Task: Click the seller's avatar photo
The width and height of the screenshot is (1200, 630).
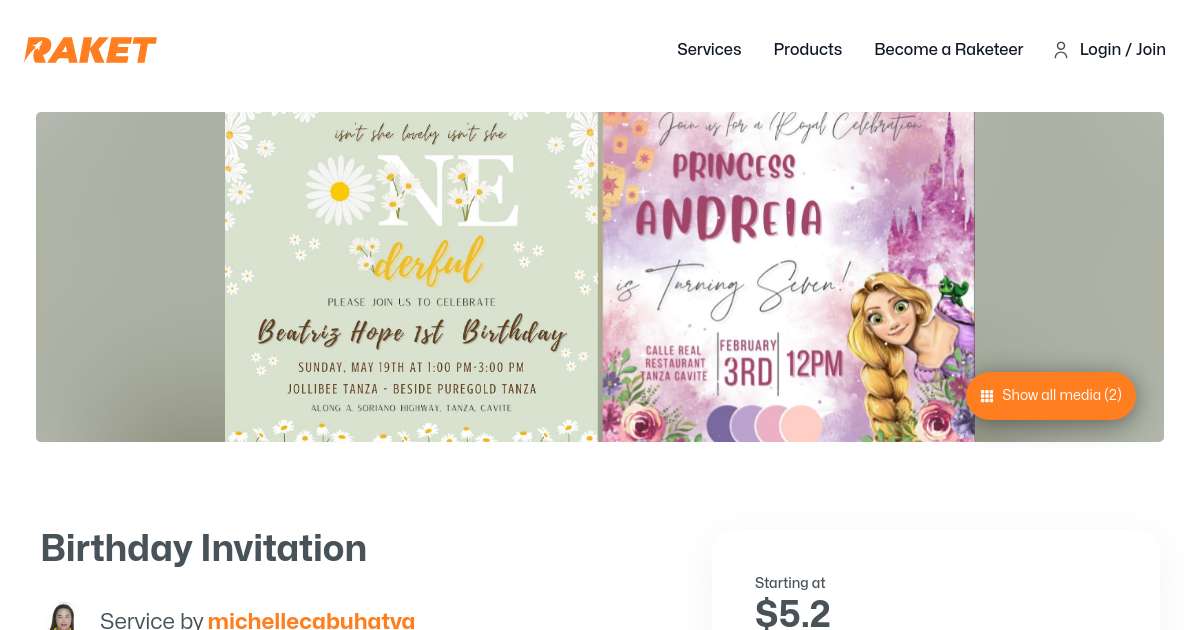Action: tap(62, 617)
